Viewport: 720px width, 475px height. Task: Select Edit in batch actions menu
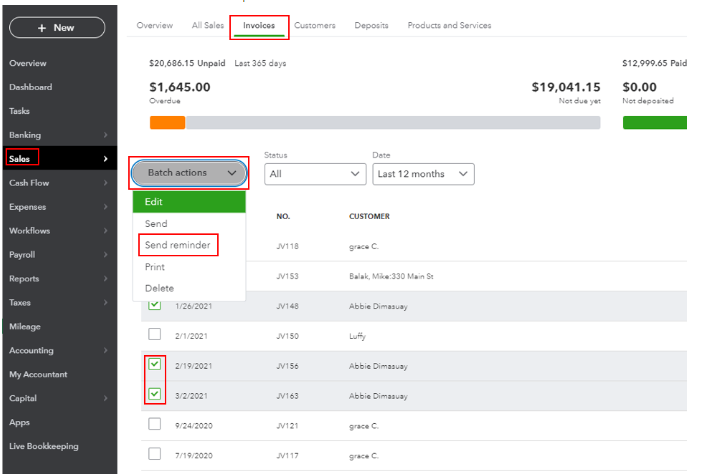(189, 202)
